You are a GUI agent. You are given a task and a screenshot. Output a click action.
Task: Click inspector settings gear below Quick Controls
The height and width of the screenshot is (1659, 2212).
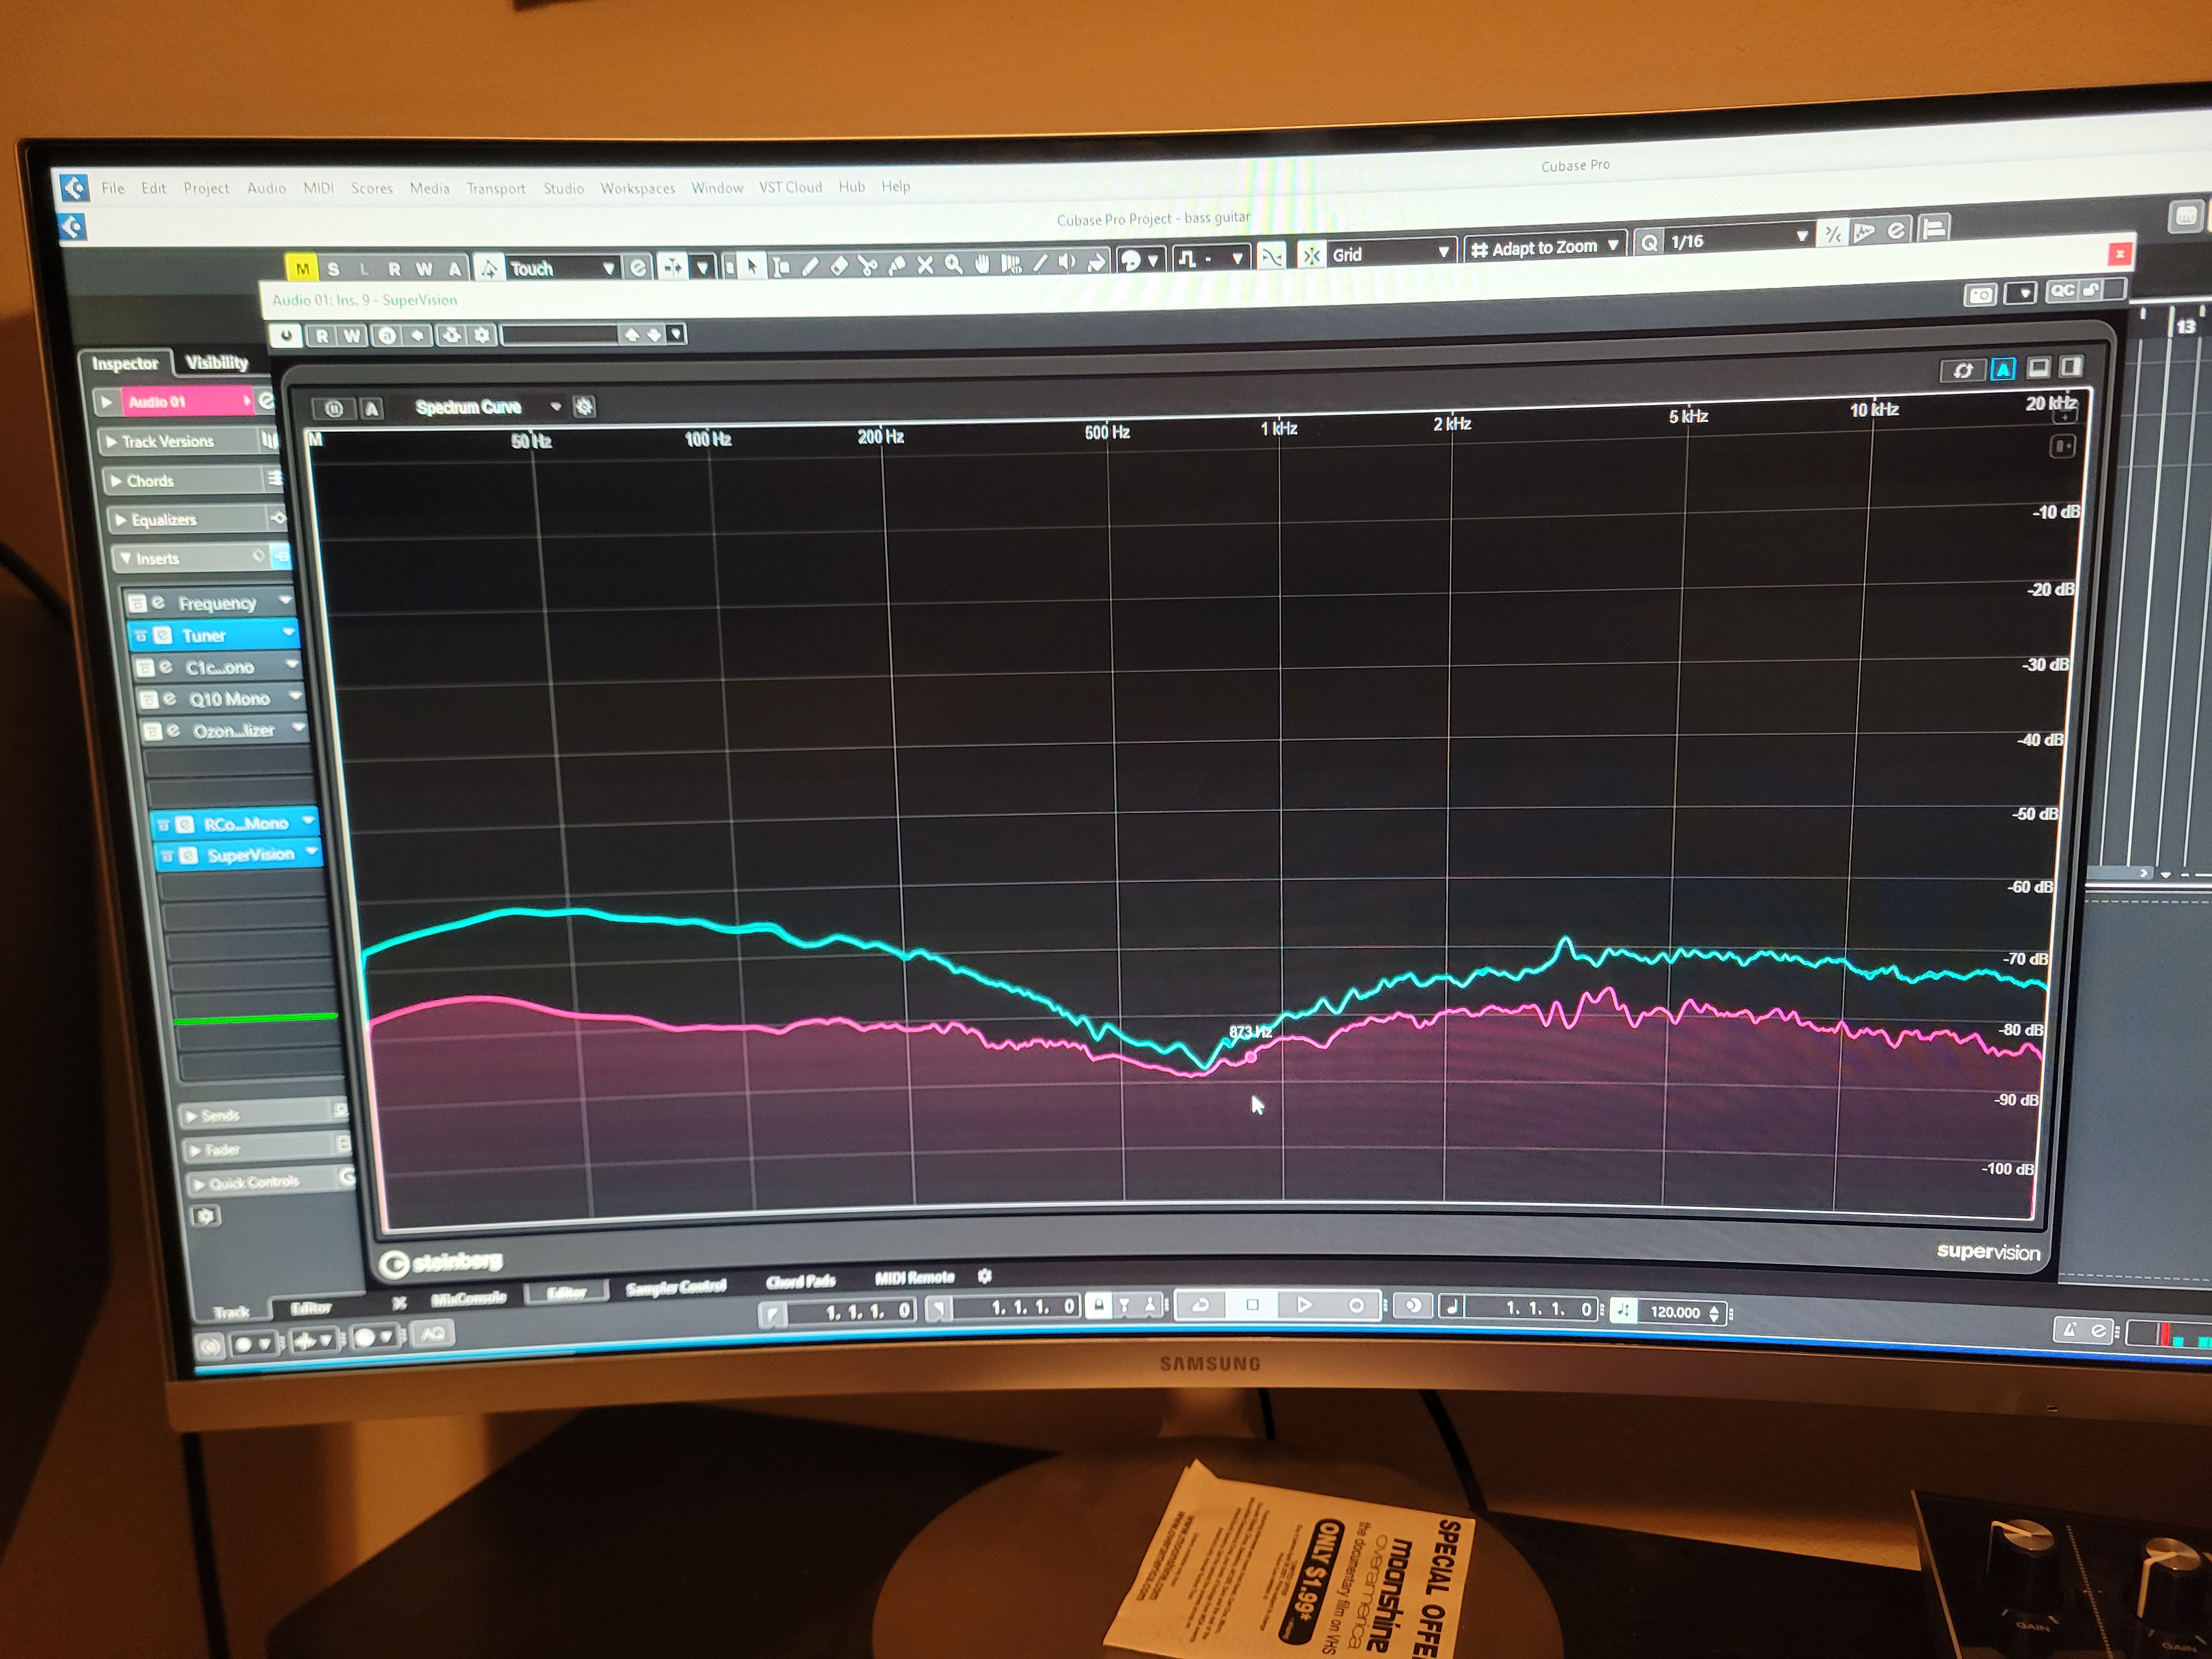[206, 1216]
